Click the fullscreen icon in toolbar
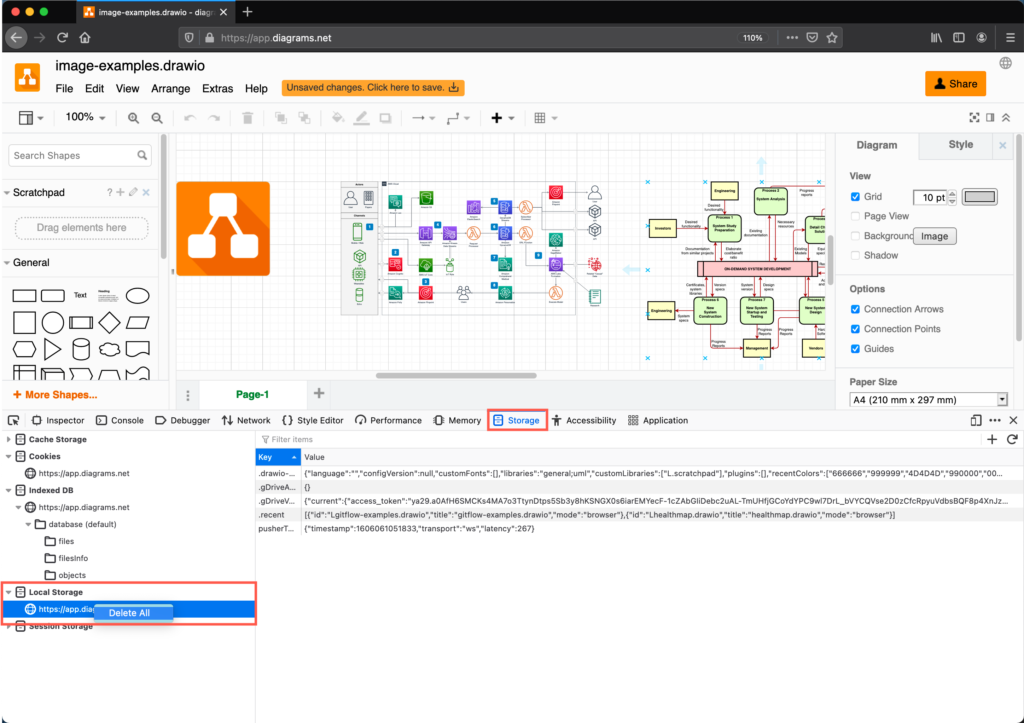The width and height of the screenshot is (1024, 723). (974, 118)
